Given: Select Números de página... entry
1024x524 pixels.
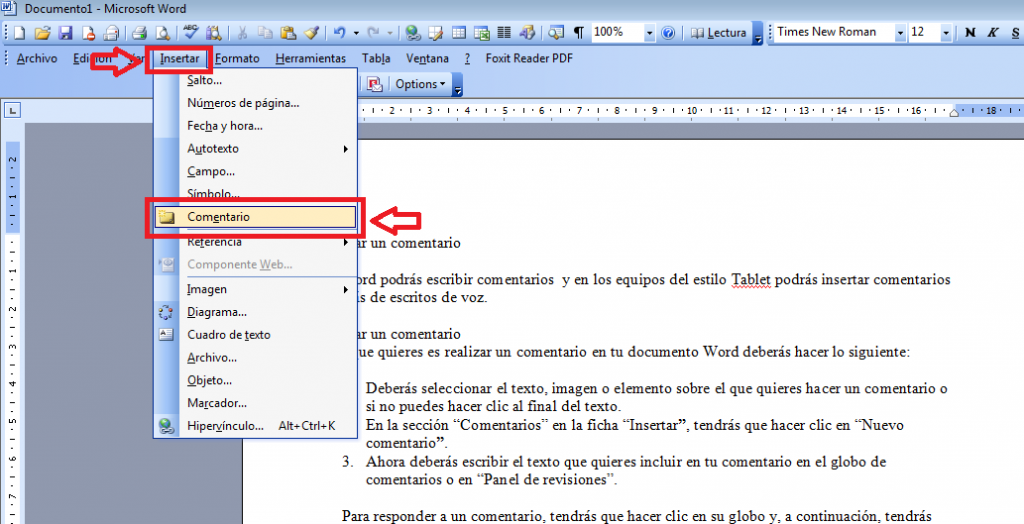Looking at the screenshot, I should pyautogui.click(x=256, y=103).
